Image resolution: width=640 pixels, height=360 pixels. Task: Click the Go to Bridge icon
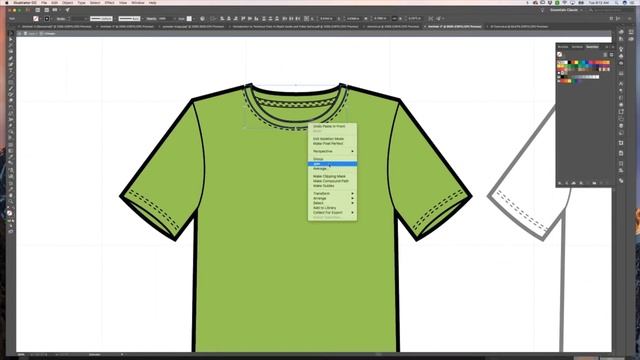click(38, 10)
